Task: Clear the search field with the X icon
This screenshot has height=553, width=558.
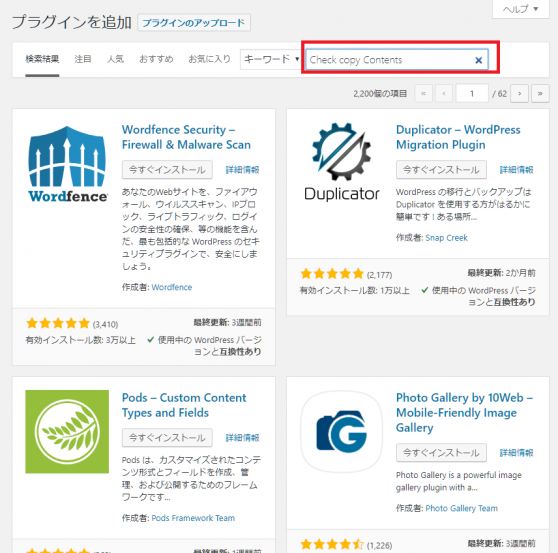Action: pyautogui.click(x=479, y=60)
